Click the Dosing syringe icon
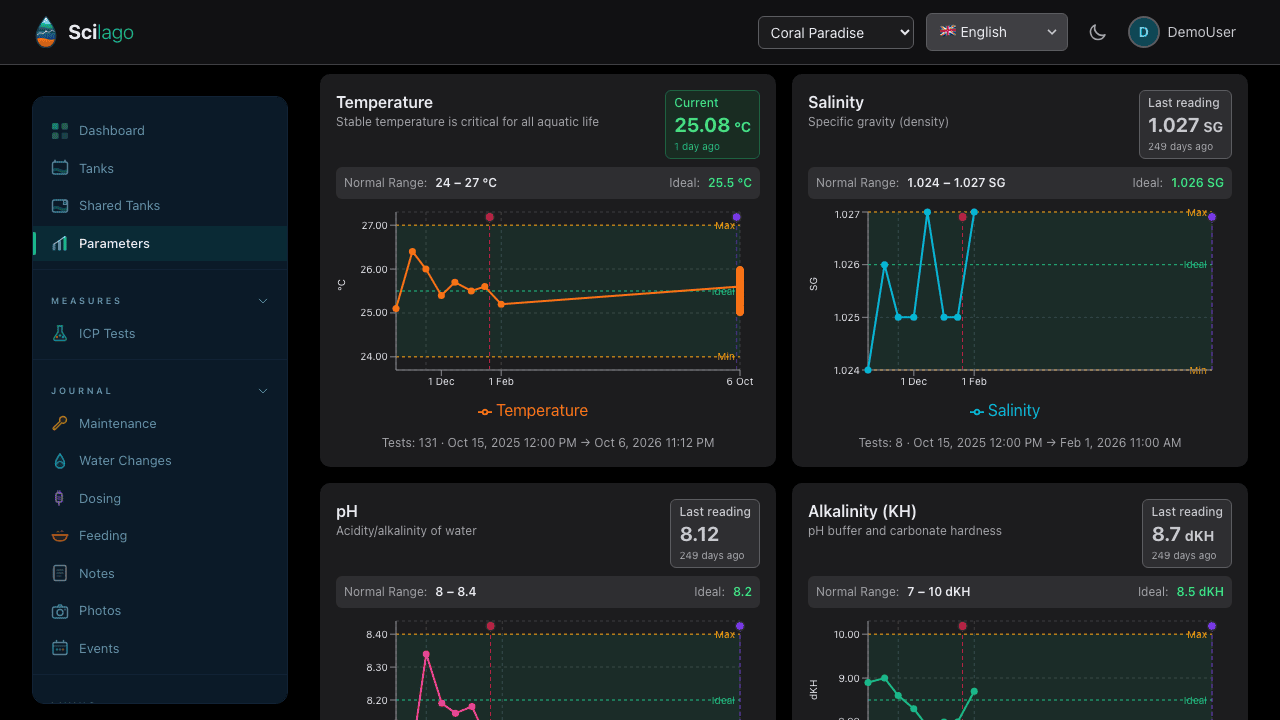Screen dimensions: 1280x720 (x=60, y=498)
